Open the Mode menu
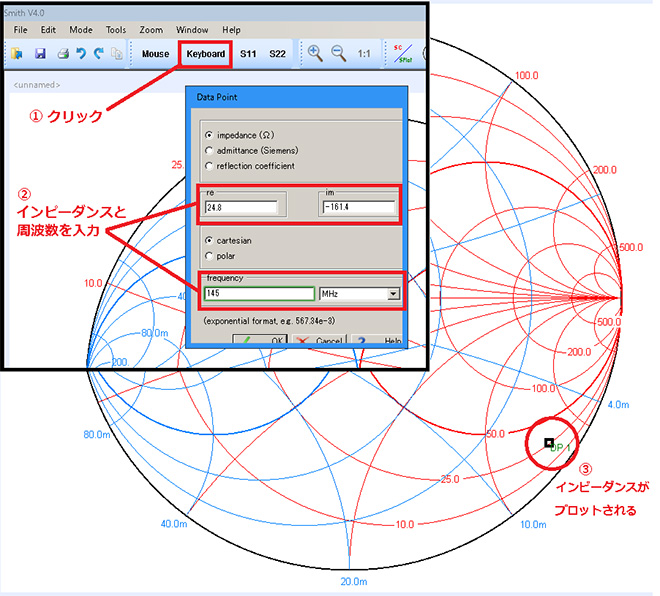The width and height of the screenshot is (660, 596). [x=81, y=30]
